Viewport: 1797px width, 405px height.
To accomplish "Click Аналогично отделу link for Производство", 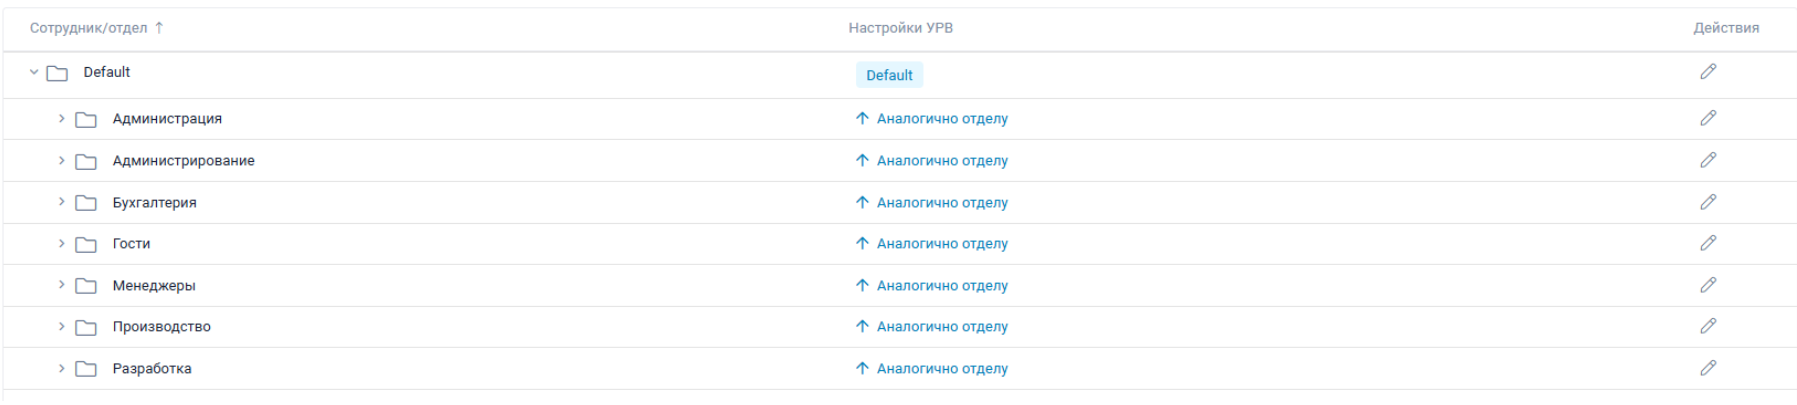I will click(941, 326).
